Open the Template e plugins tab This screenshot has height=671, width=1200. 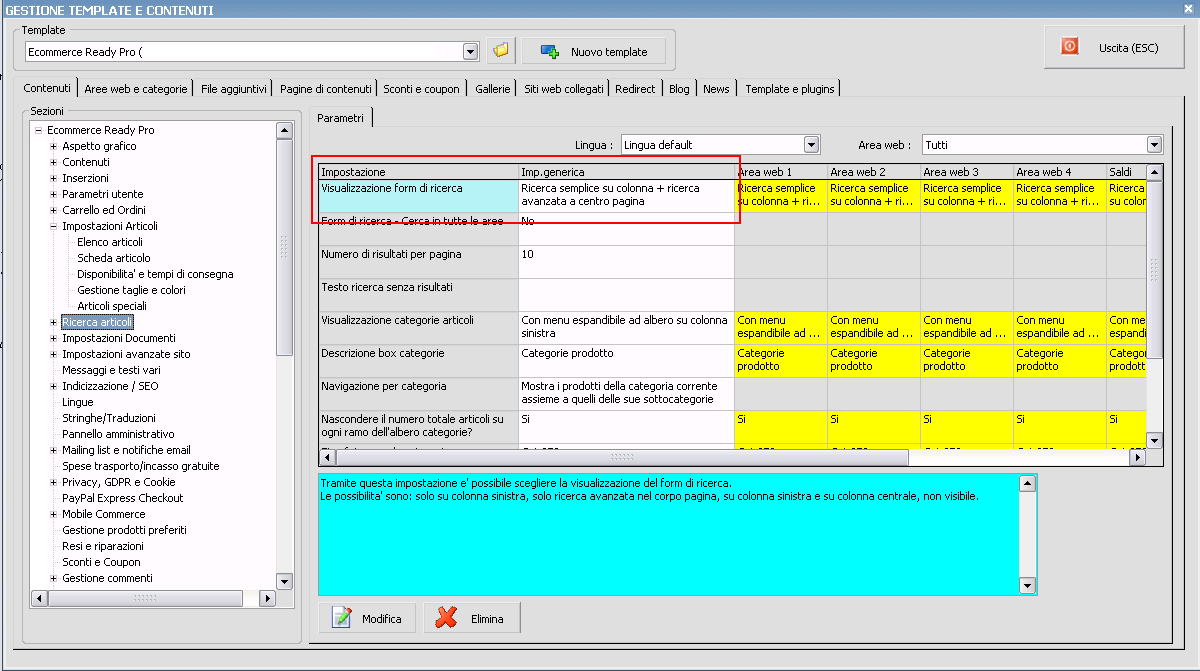789,89
